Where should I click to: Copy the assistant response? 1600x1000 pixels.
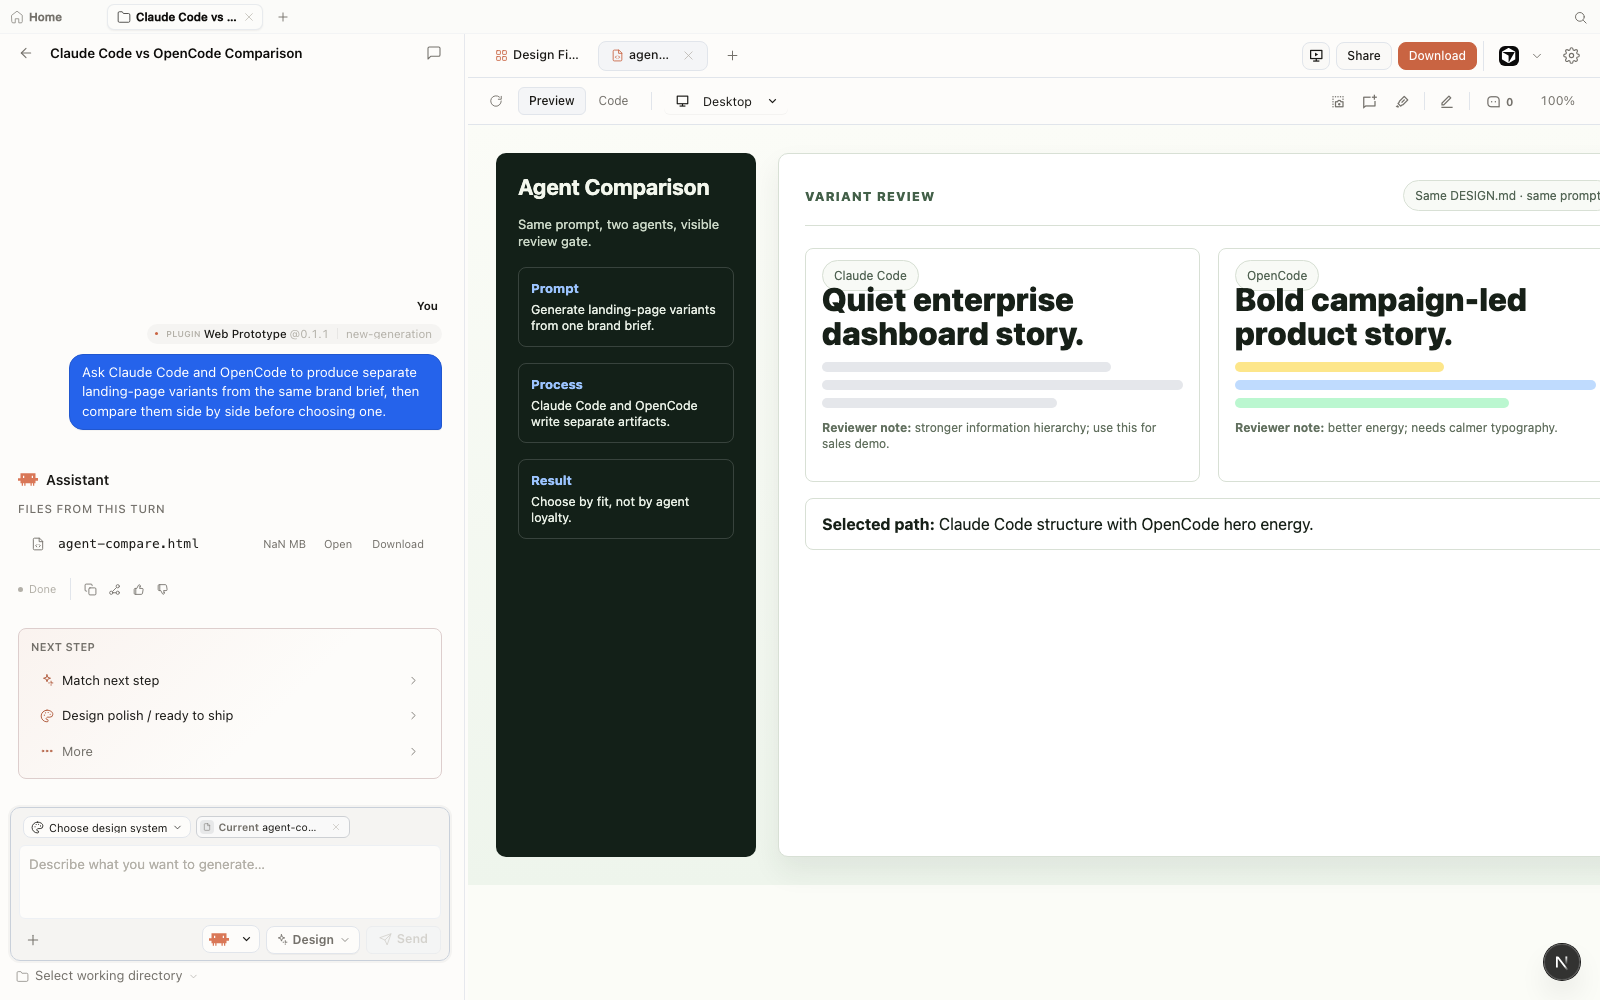coord(90,589)
